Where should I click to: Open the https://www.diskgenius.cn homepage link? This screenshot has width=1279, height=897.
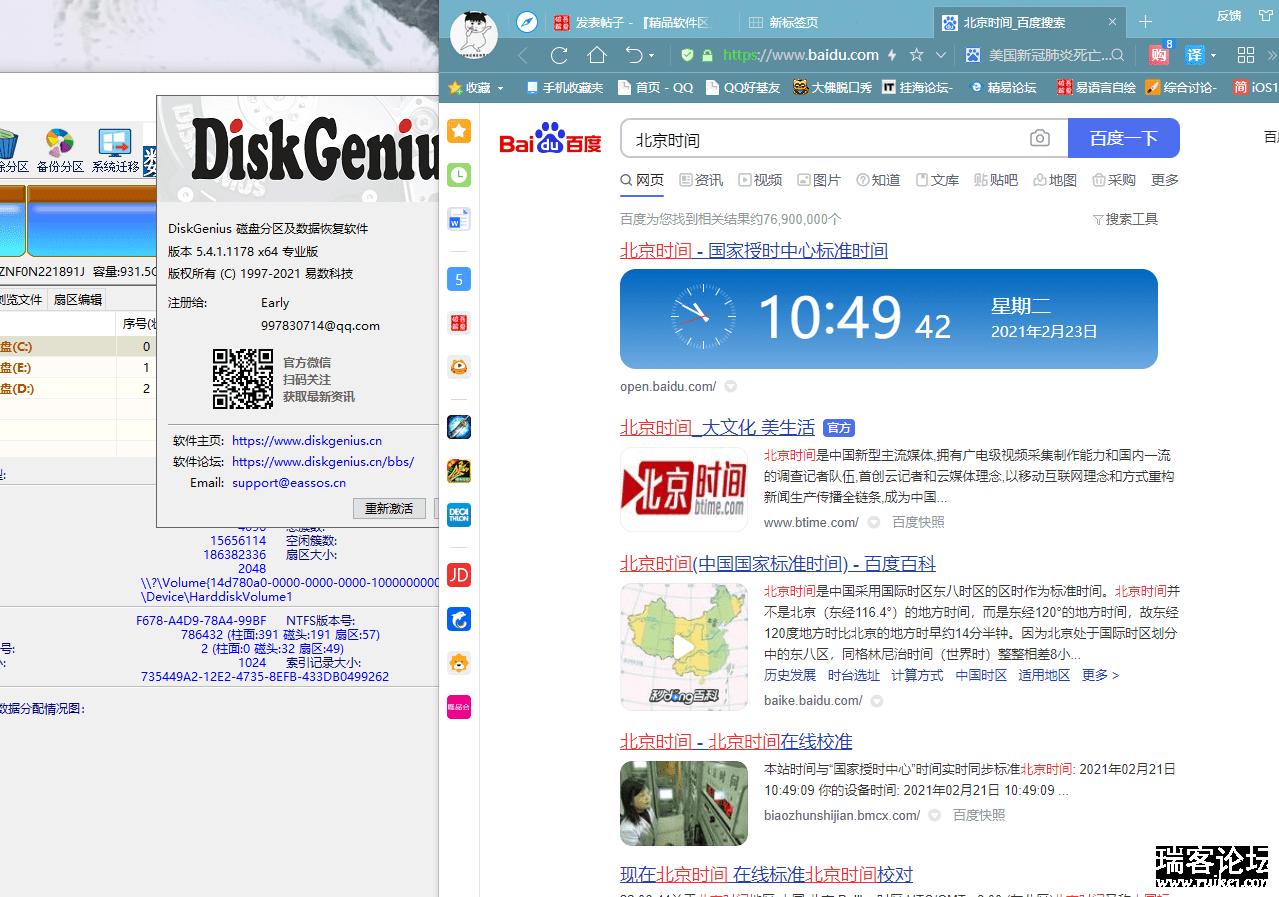pyautogui.click(x=307, y=440)
